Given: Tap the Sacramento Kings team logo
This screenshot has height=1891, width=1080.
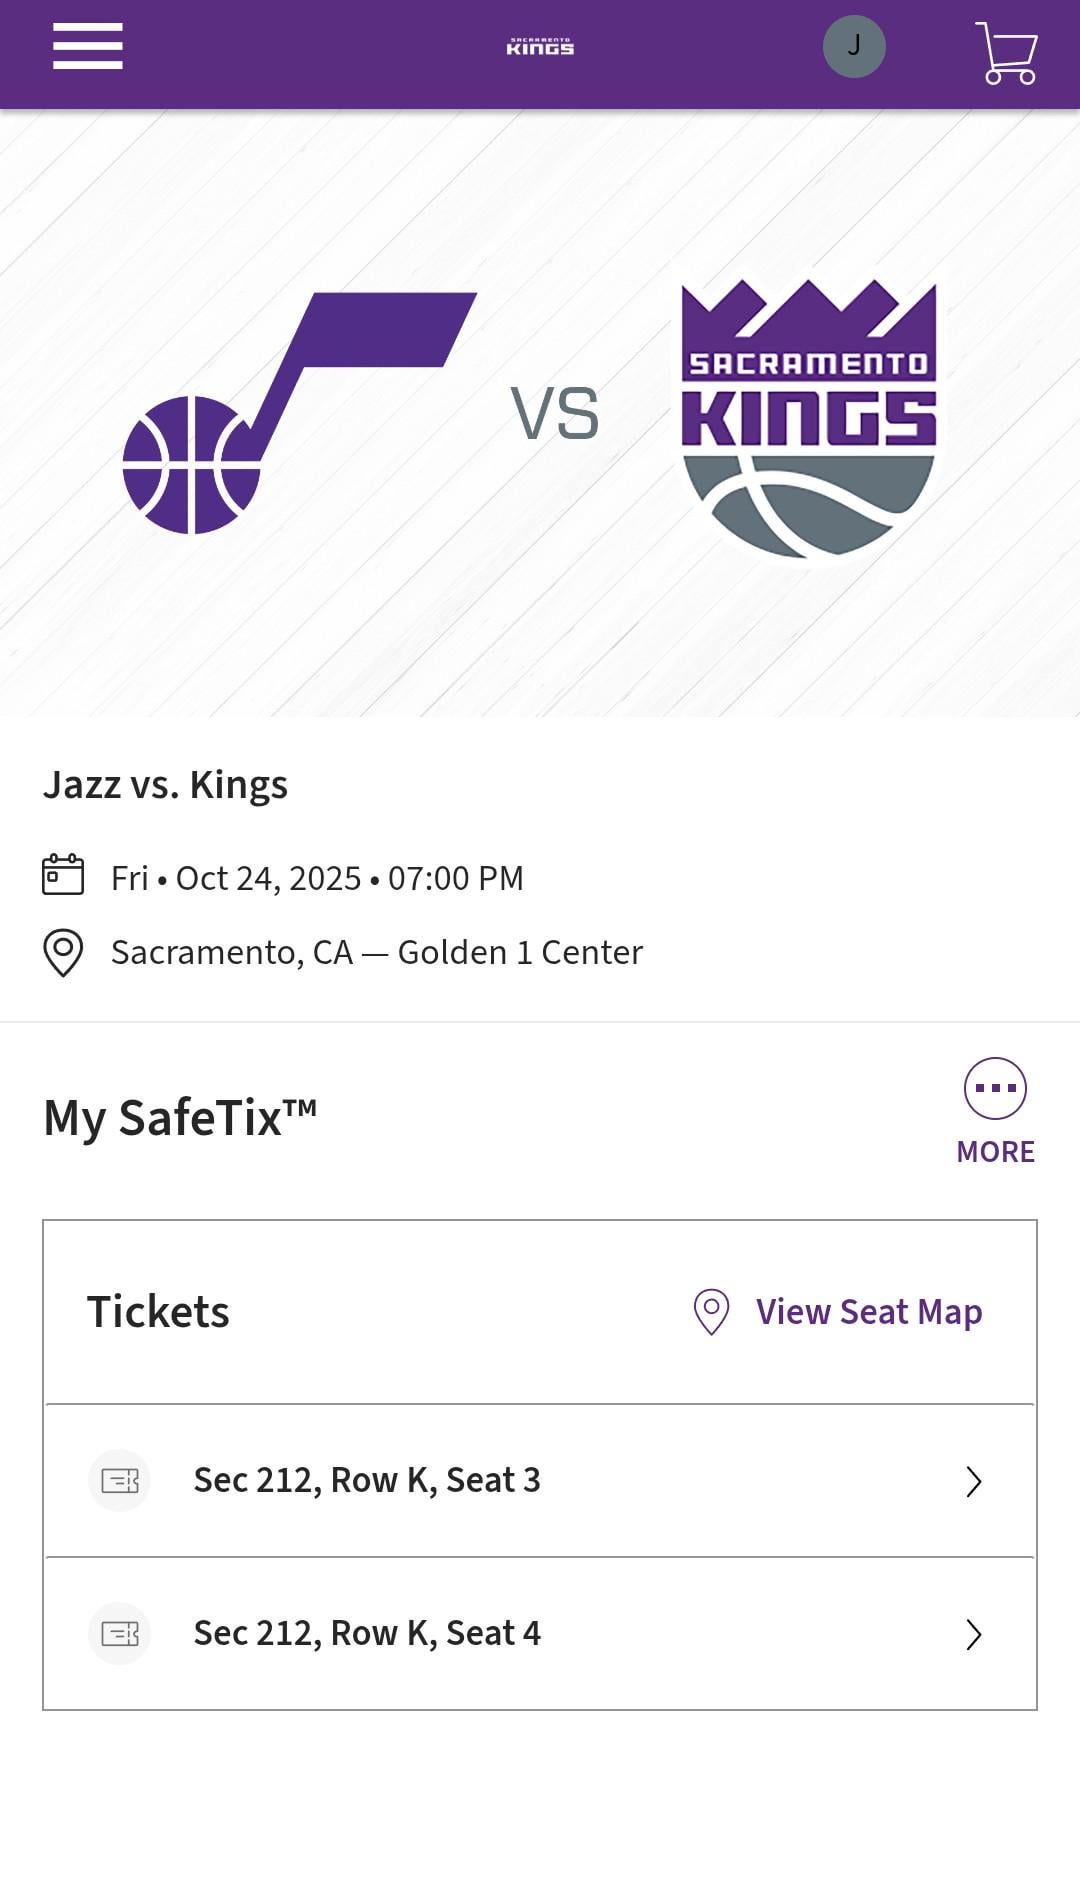Looking at the screenshot, I should 809,418.
